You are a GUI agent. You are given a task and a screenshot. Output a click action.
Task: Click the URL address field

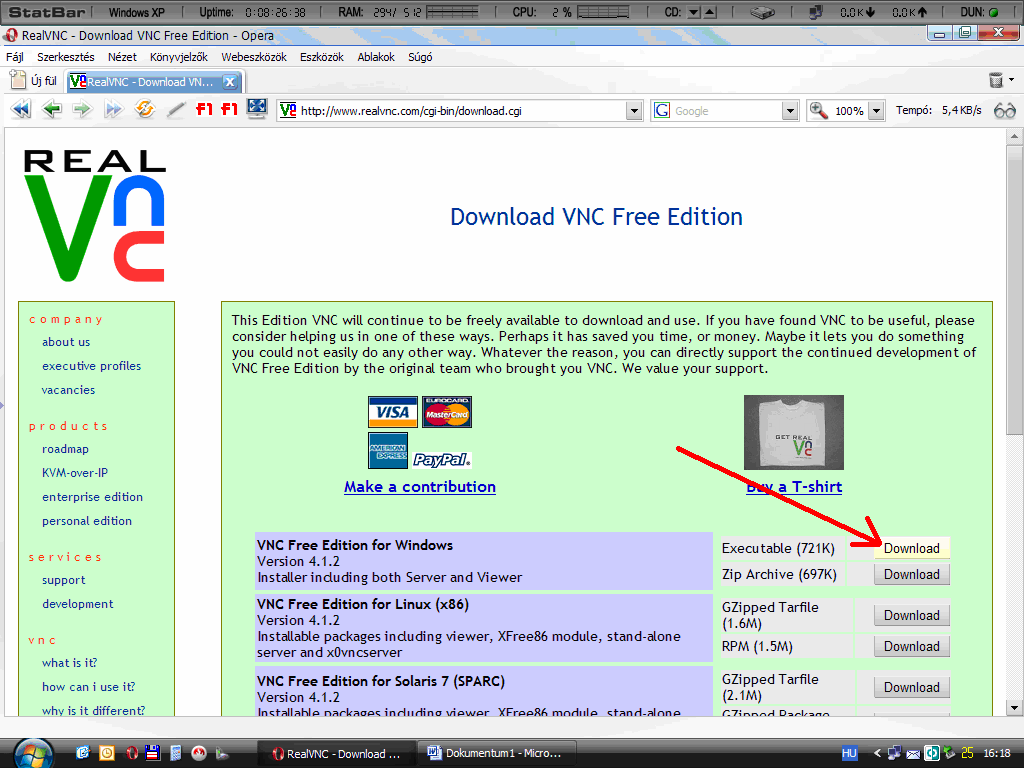pyautogui.click(x=462, y=111)
